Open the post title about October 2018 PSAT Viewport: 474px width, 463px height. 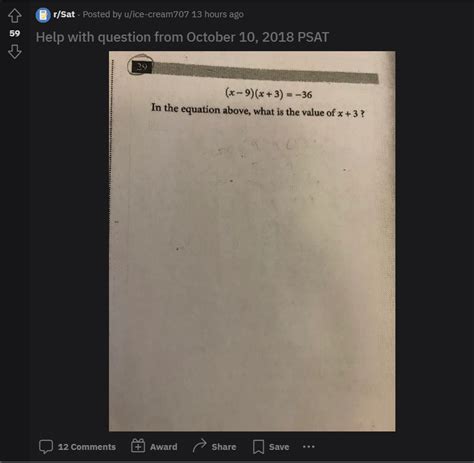182,37
